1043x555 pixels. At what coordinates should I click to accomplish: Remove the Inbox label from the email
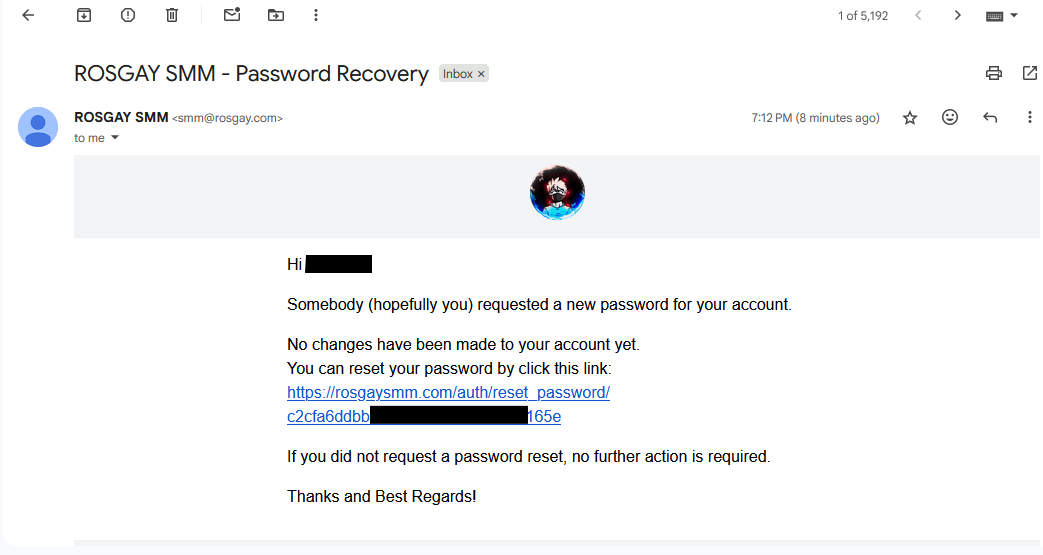click(481, 74)
